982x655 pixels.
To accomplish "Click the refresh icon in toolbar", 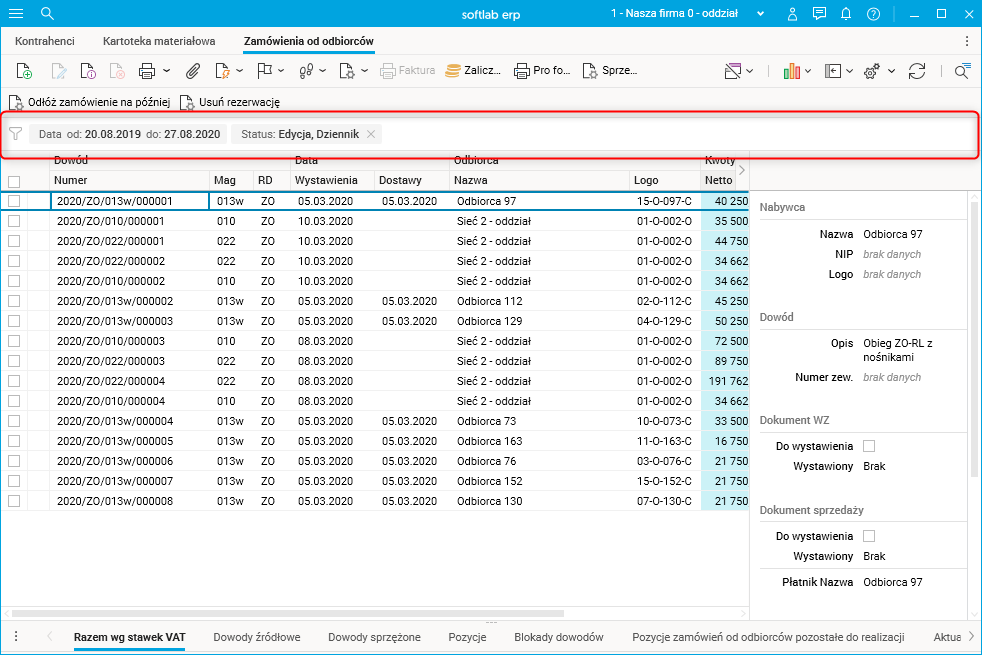I will 917,71.
